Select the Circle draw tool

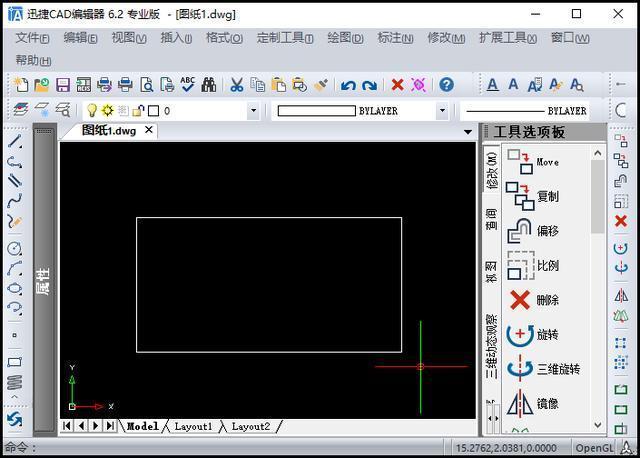coord(15,248)
